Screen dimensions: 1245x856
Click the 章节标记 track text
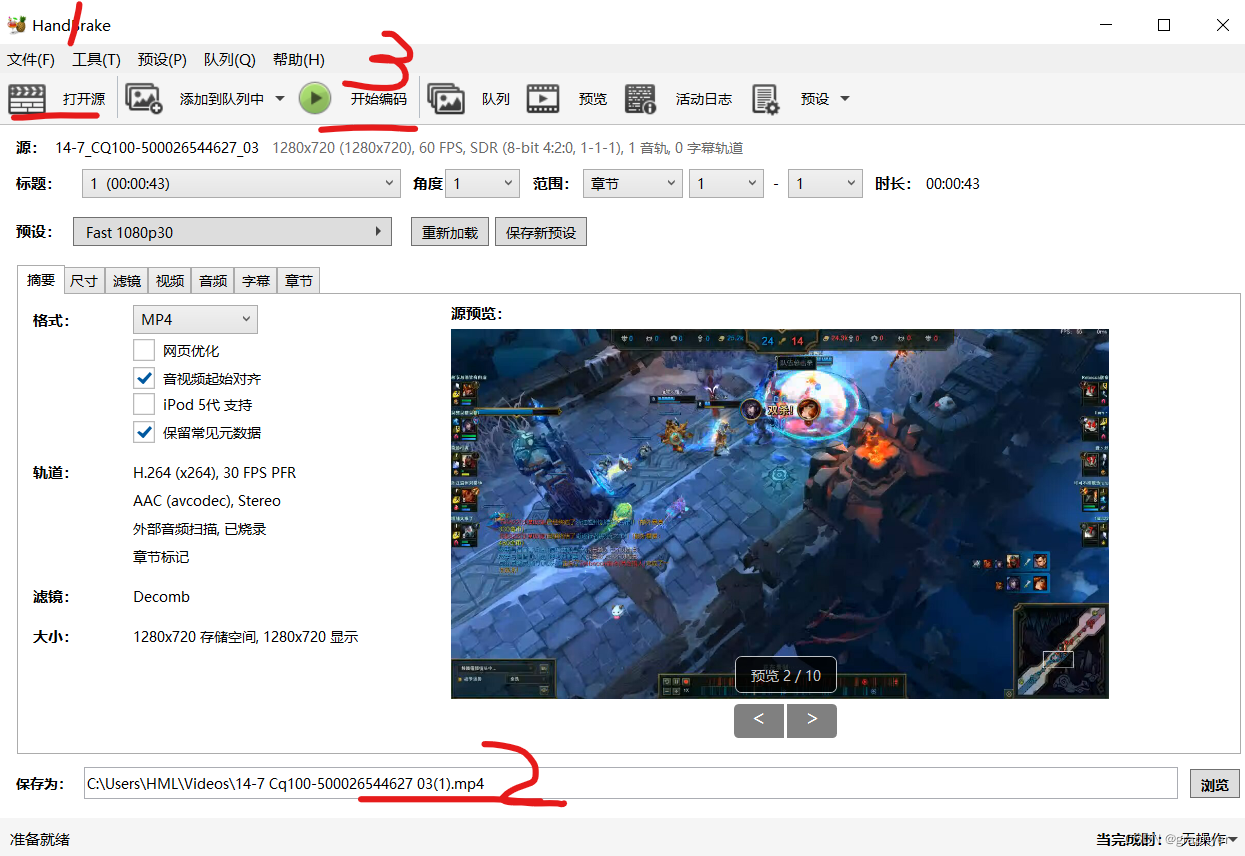click(161, 557)
